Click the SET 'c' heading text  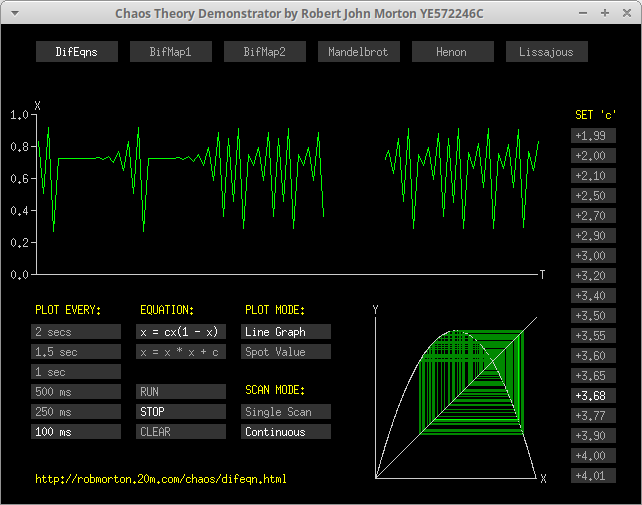596,115
